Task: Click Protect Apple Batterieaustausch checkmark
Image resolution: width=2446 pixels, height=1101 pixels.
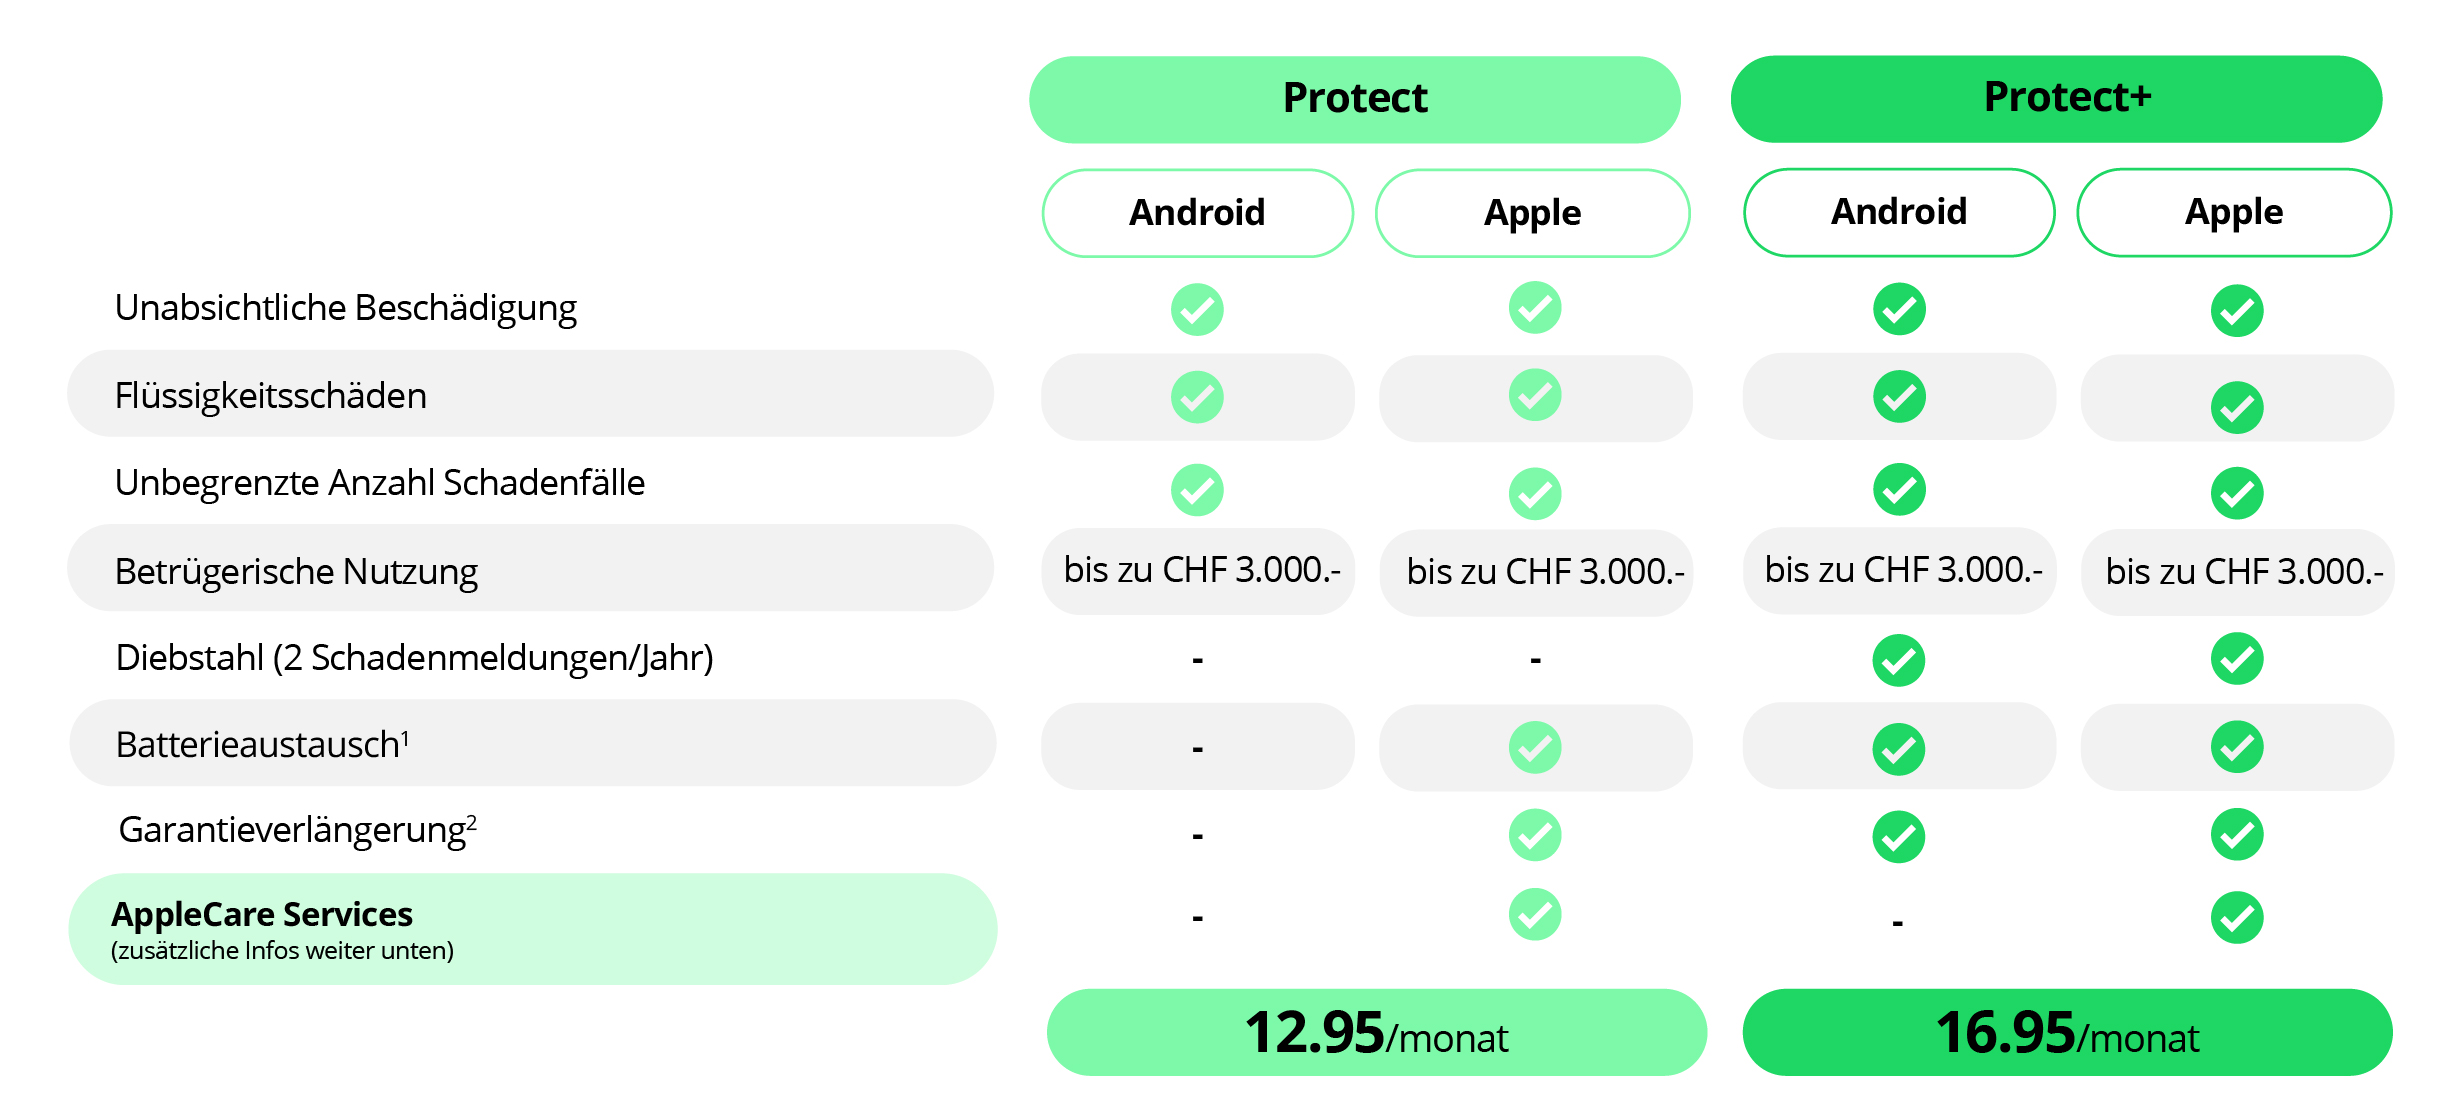Action: [1535, 748]
